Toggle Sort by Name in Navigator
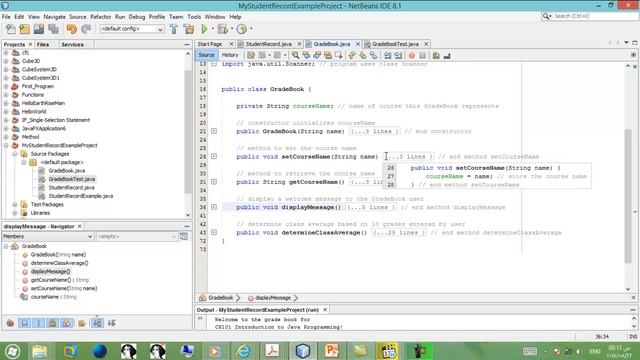The height and width of the screenshot is (360, 640). click(97, 323)
